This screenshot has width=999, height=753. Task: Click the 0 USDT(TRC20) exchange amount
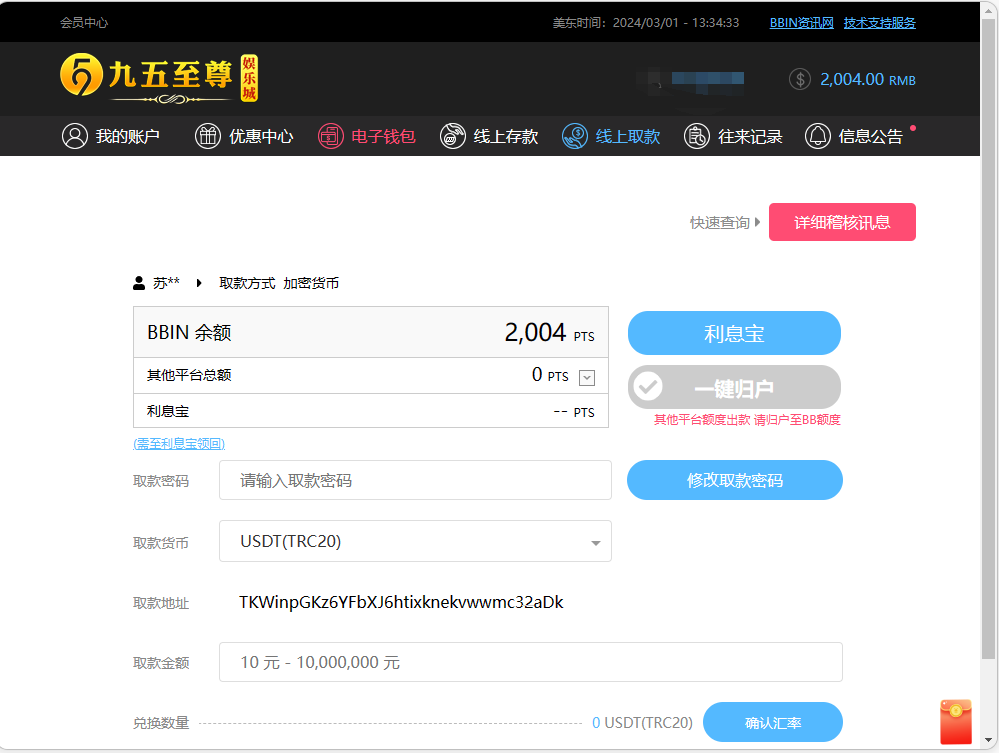642,722
